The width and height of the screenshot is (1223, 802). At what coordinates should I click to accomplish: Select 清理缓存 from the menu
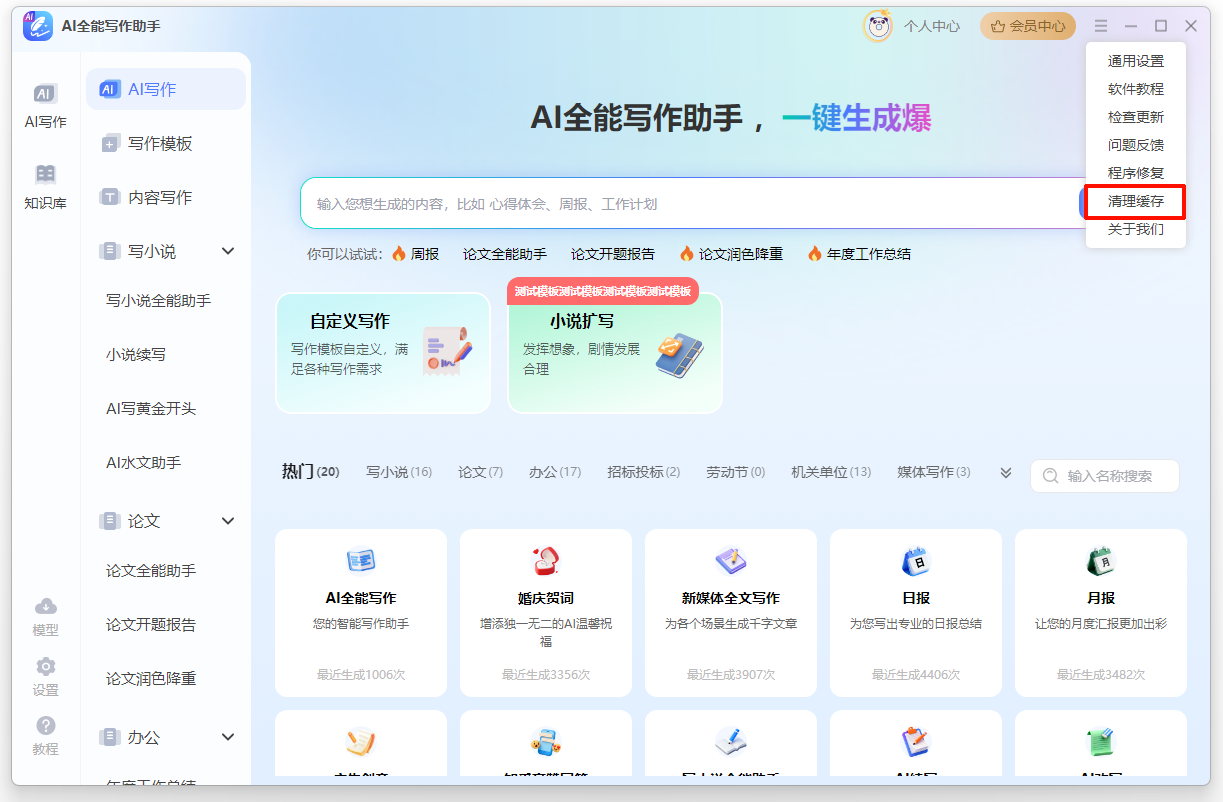pos(1135,201)
